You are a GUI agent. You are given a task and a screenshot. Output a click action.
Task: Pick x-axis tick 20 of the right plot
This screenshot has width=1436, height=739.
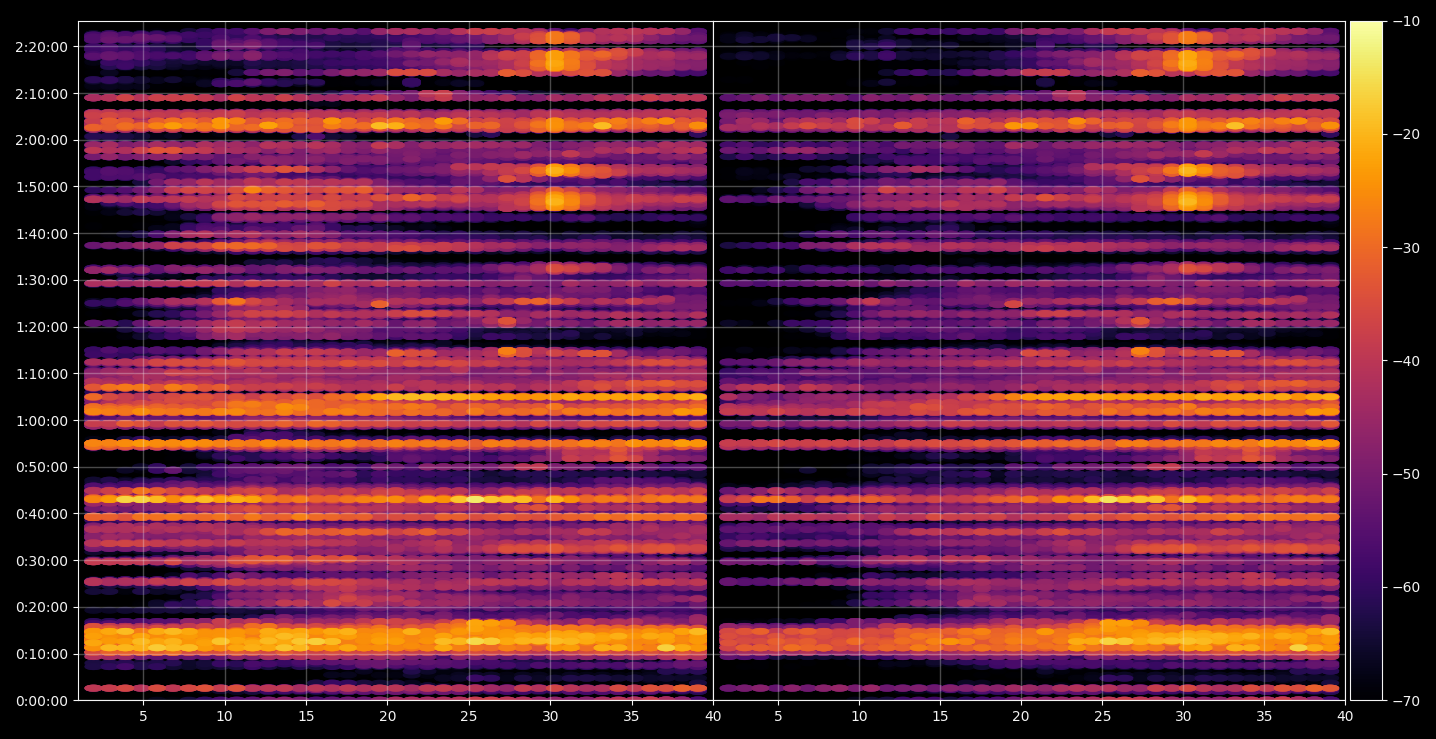coord(1021,716)
